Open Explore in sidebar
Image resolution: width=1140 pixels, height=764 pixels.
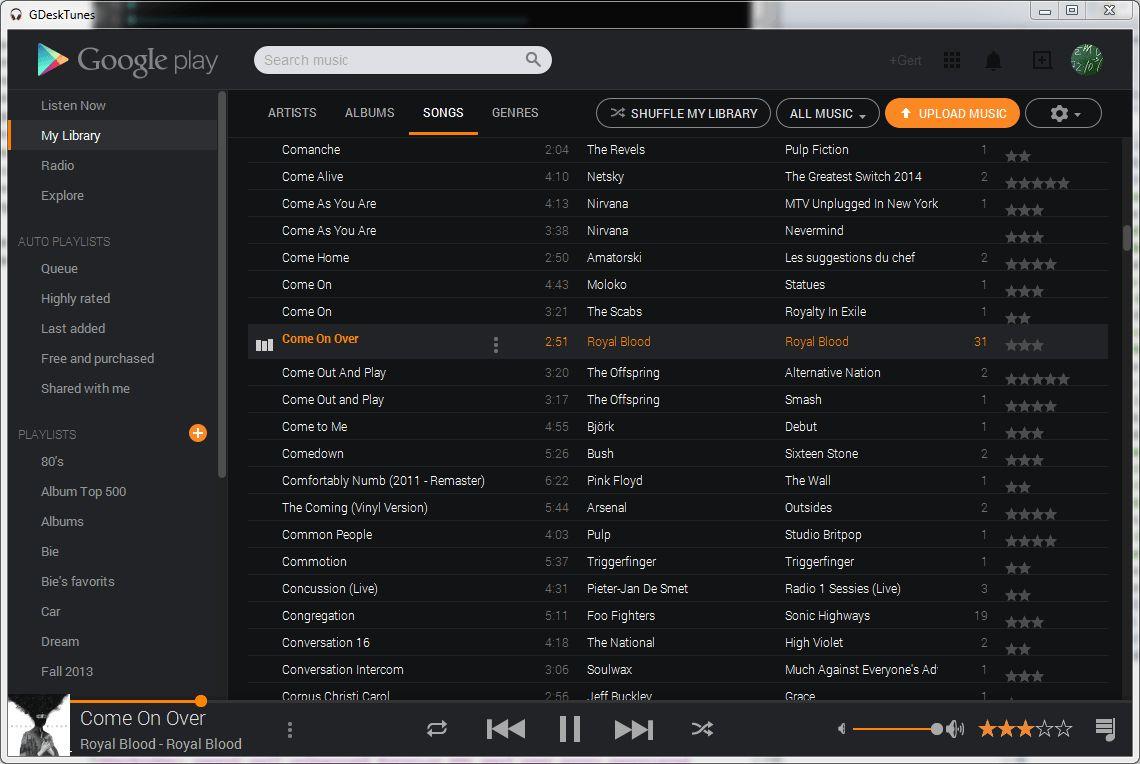tap(62, 196)
